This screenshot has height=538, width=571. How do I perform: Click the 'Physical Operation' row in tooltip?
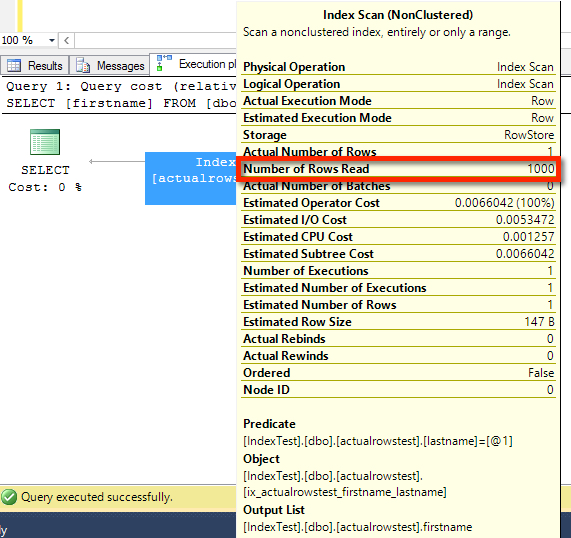coord(398,67)
